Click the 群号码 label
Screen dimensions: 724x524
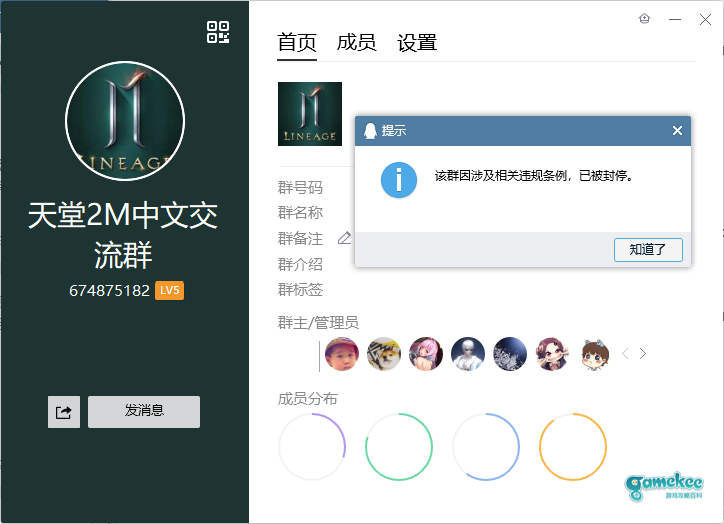click(300, 188)
